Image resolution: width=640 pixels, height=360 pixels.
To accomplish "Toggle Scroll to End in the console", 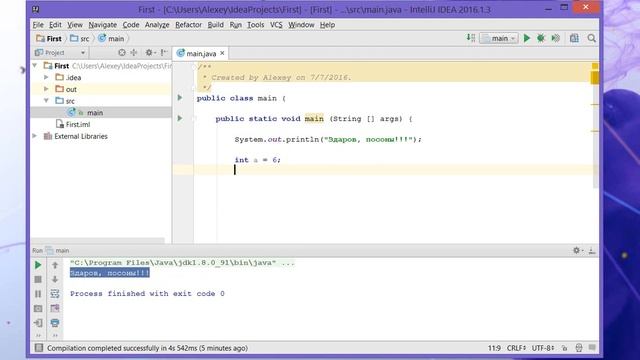I will coord(55,309).
